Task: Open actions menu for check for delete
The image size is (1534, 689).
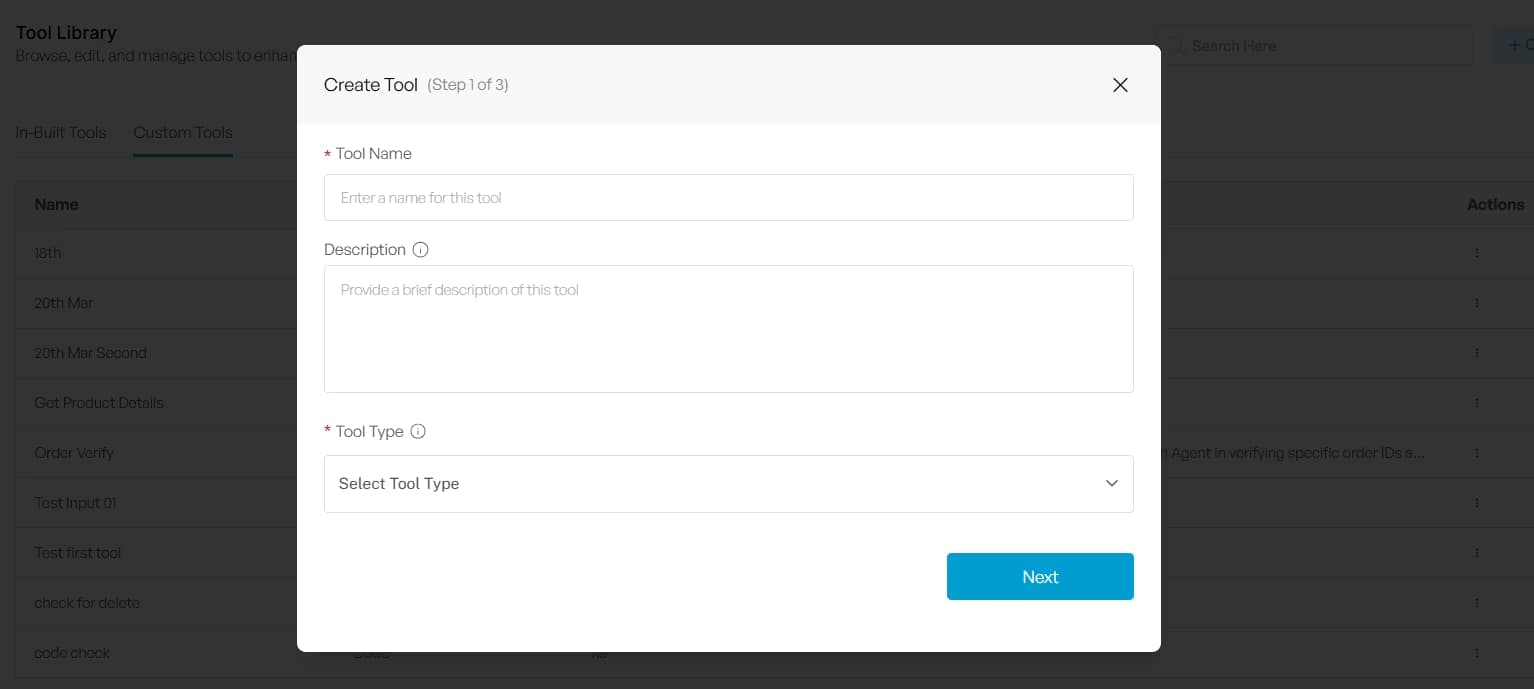Action: [x=1476, y=603]
